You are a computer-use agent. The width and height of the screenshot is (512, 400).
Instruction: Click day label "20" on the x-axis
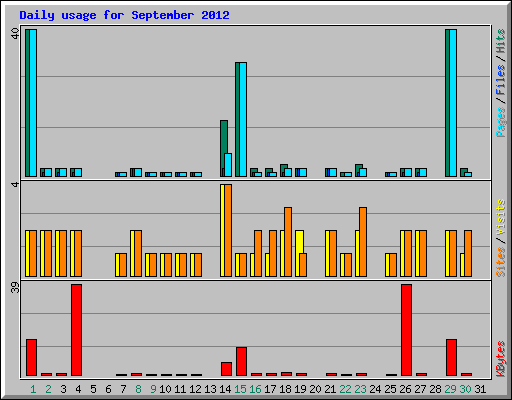click(x=315, y=389)
